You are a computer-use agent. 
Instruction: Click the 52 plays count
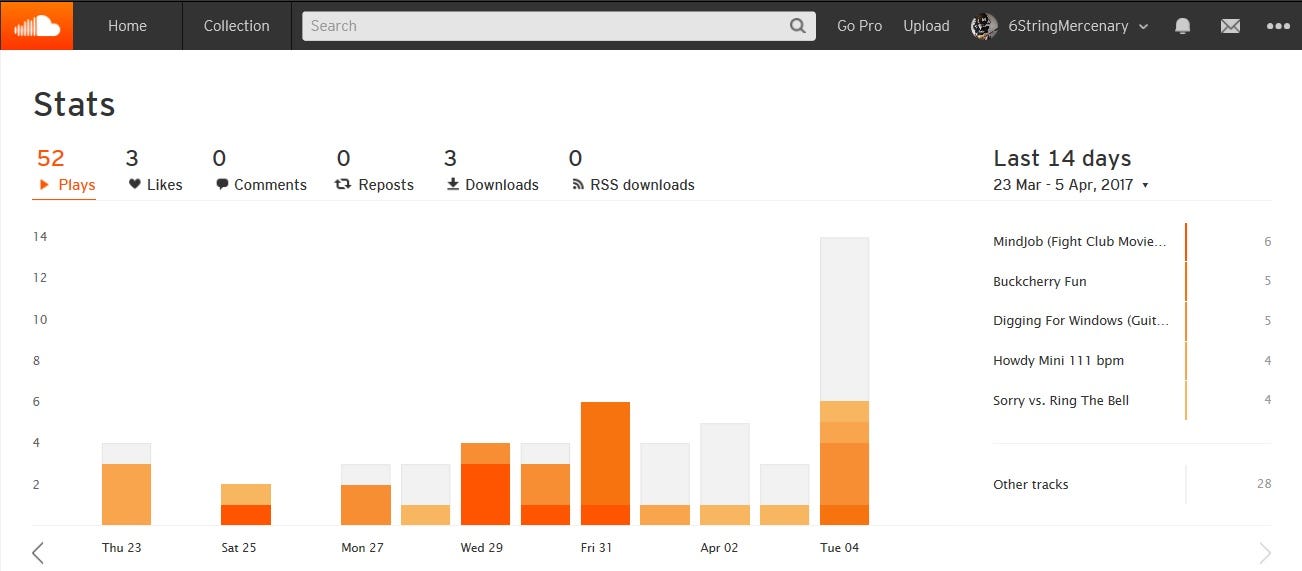pyautogui.click(x=51, y=158)
